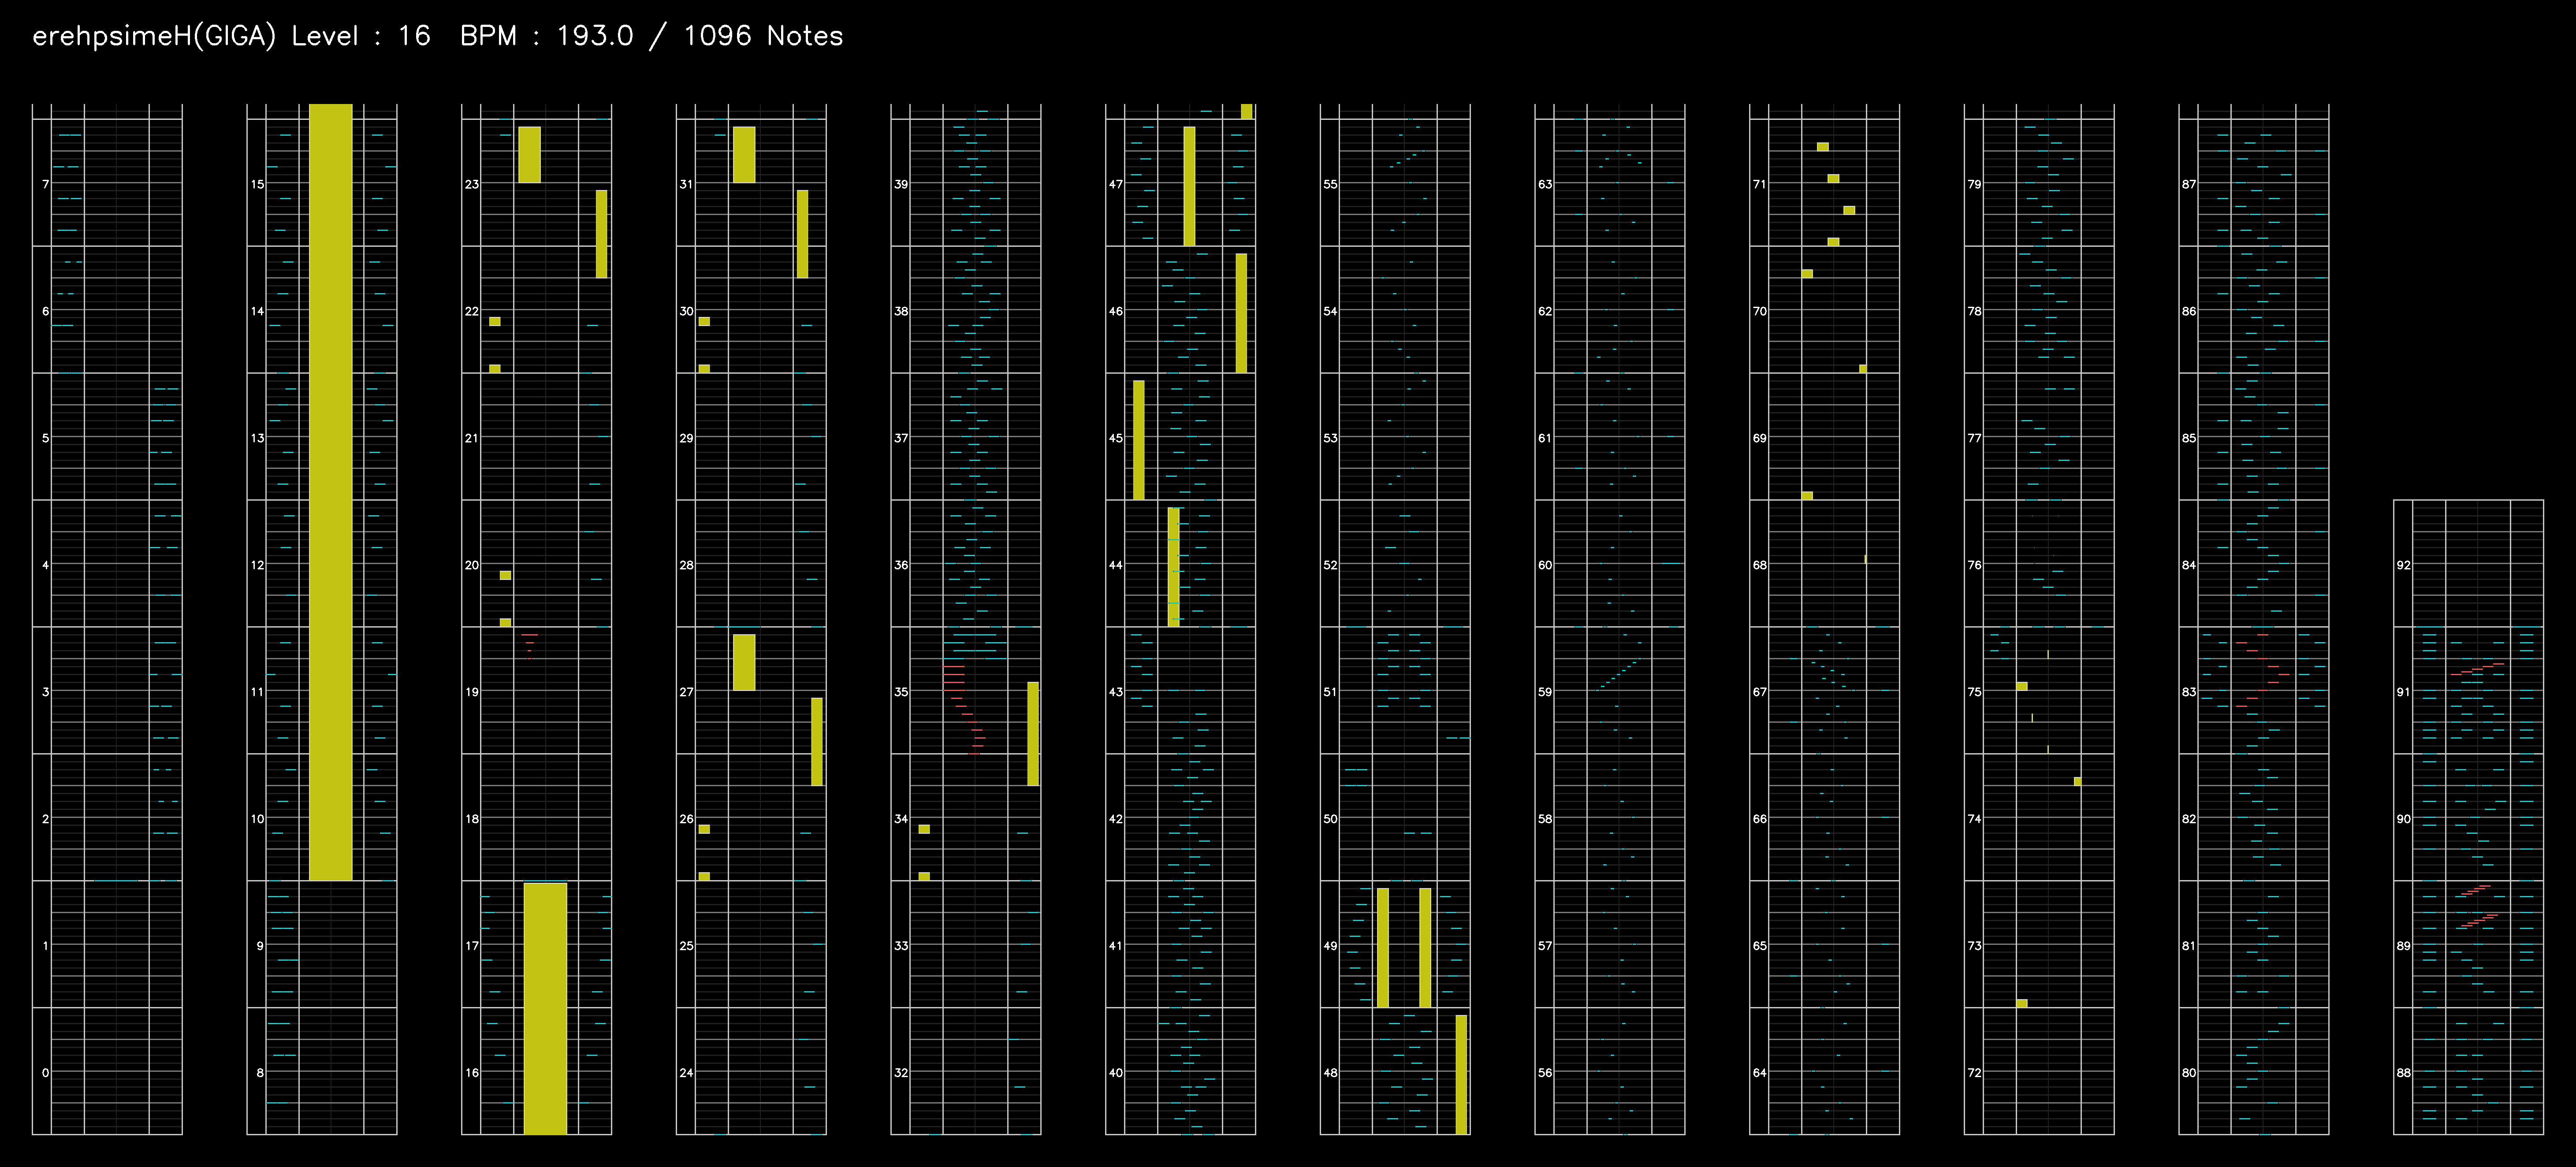2576x1167 pixels.
Task: Select the yellow hold note in measure 44
Action: point(1174,567)
